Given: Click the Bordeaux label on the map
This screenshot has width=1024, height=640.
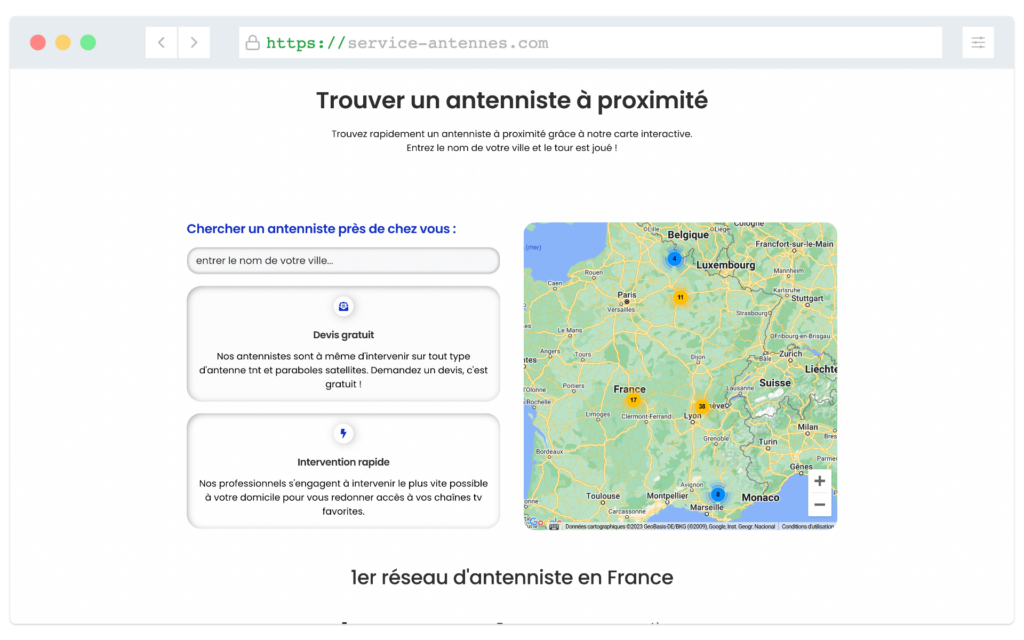Looking at the screenshot, I should (549, 451).
